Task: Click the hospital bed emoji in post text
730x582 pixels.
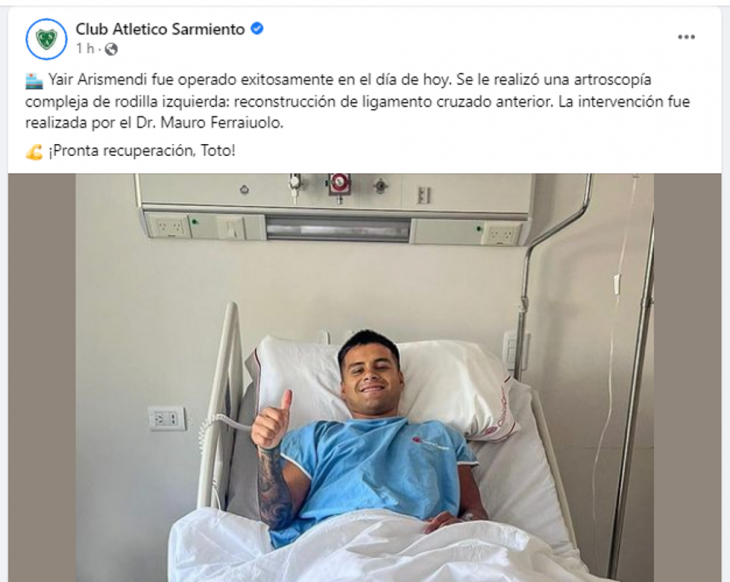Action: tap(34, 81)
